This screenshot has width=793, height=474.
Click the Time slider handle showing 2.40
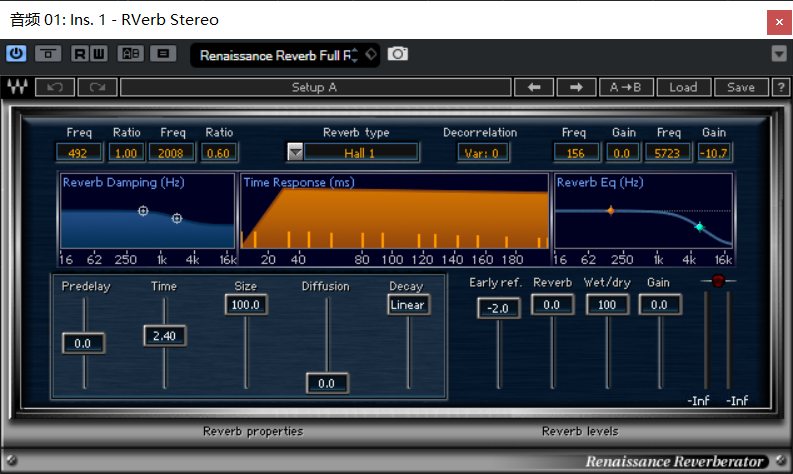coord(165,336)
